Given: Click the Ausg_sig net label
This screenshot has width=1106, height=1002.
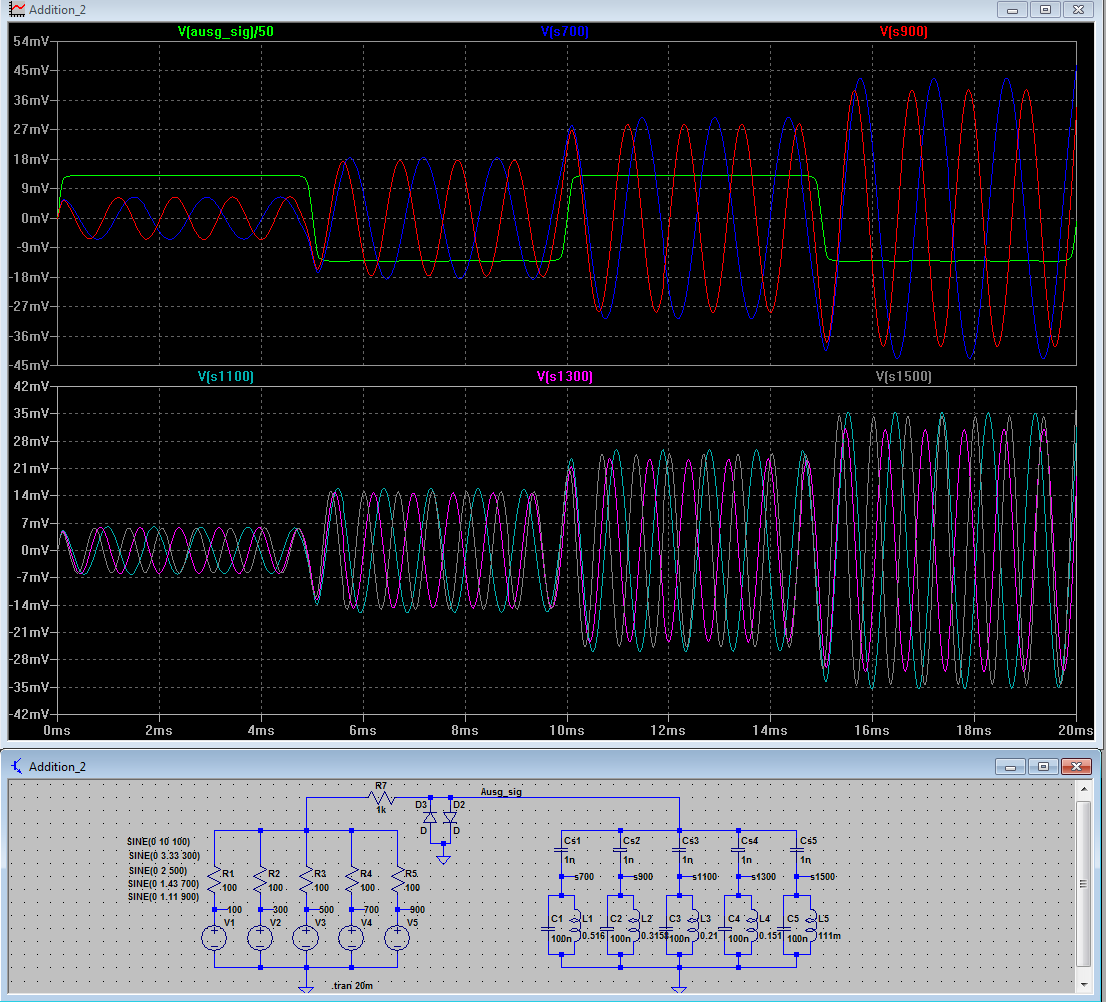Looking at the screenshot, I should click(501, 791).
